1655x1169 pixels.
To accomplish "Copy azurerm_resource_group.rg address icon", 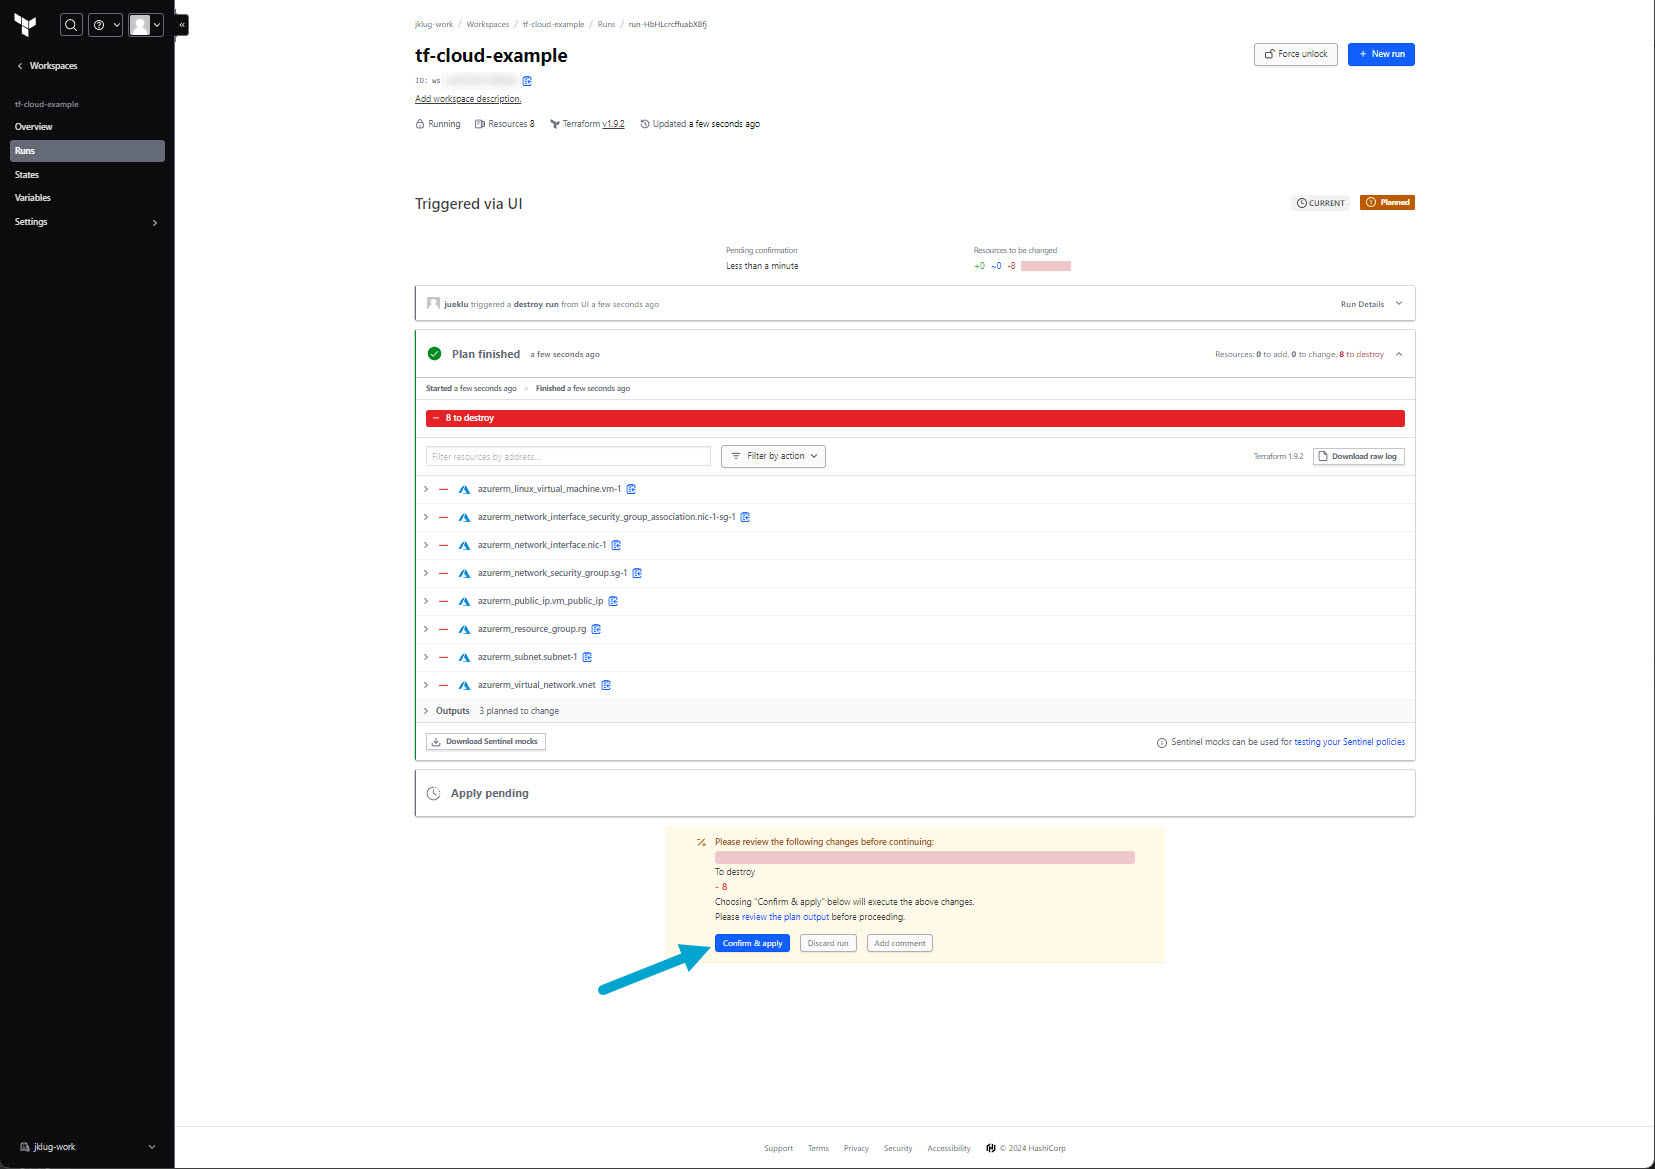I will point(596,629).
